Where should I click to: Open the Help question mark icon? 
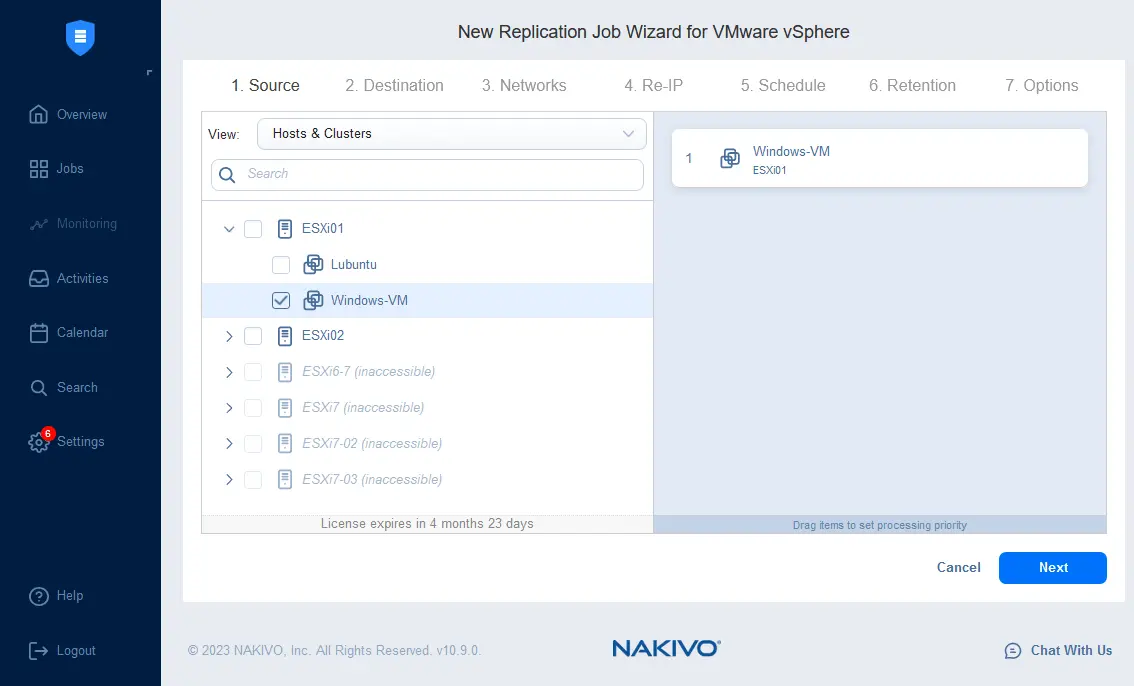pos(38,596)
